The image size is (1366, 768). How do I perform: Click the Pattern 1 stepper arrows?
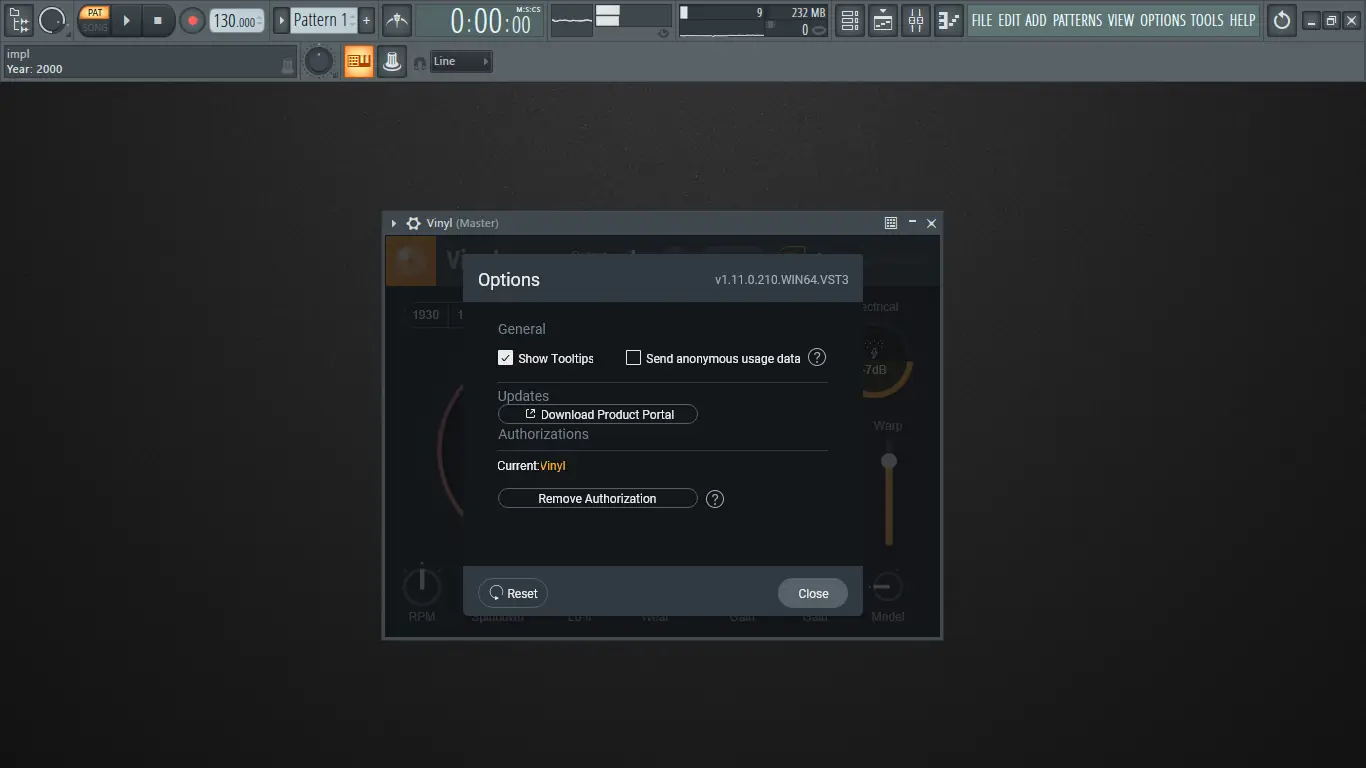point(352,20)
